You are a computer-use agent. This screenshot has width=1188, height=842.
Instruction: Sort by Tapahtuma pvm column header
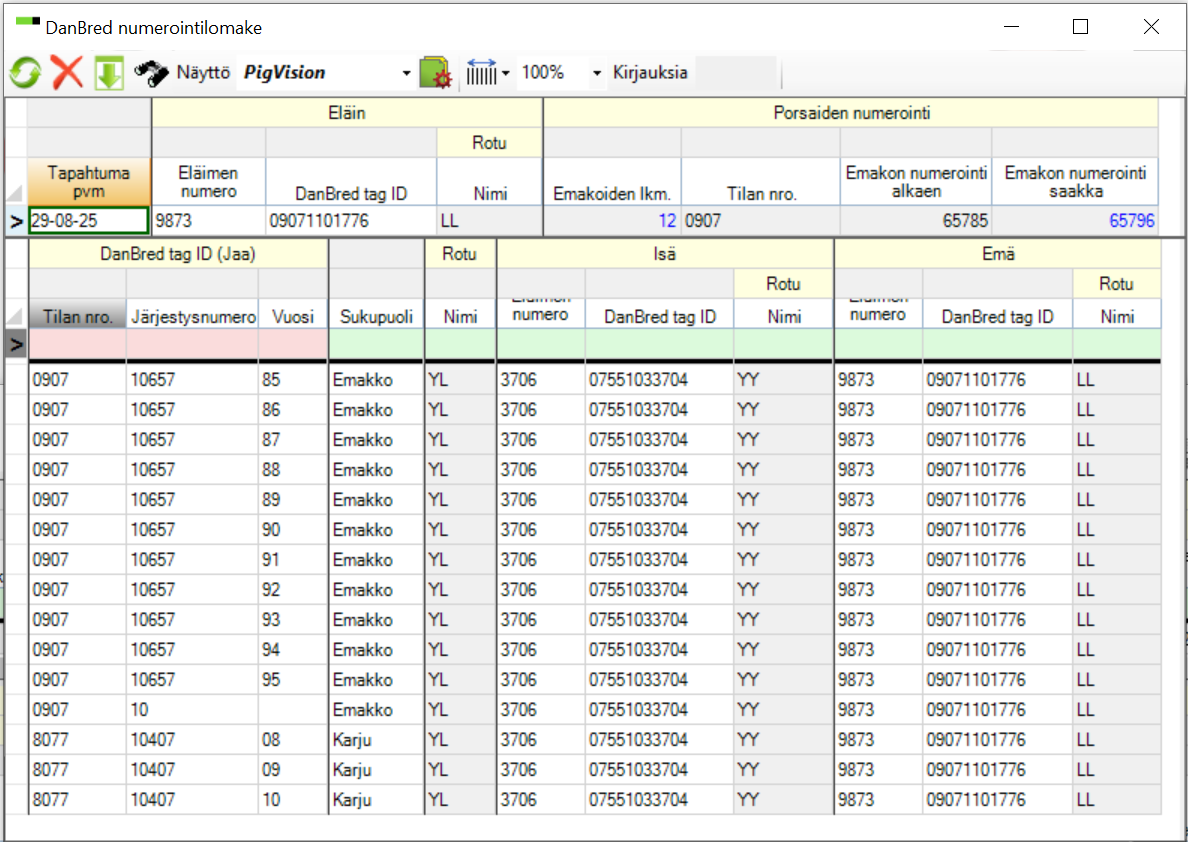coord(89,182)
